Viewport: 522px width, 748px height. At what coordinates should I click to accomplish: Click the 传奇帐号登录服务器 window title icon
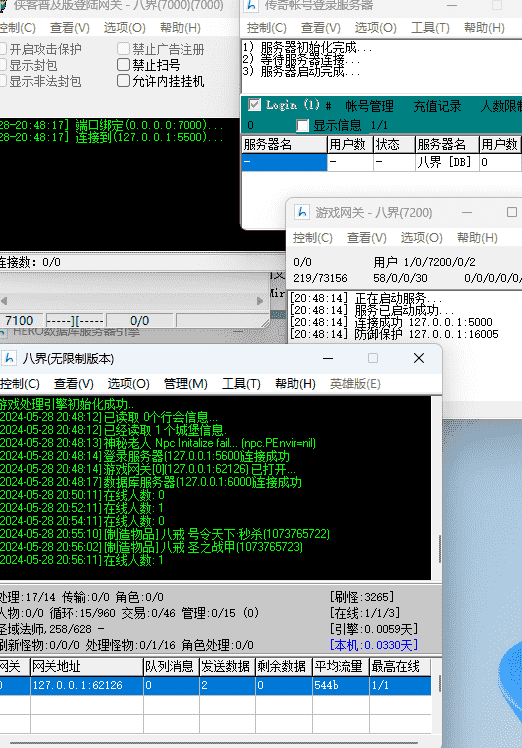coord(251,6)
